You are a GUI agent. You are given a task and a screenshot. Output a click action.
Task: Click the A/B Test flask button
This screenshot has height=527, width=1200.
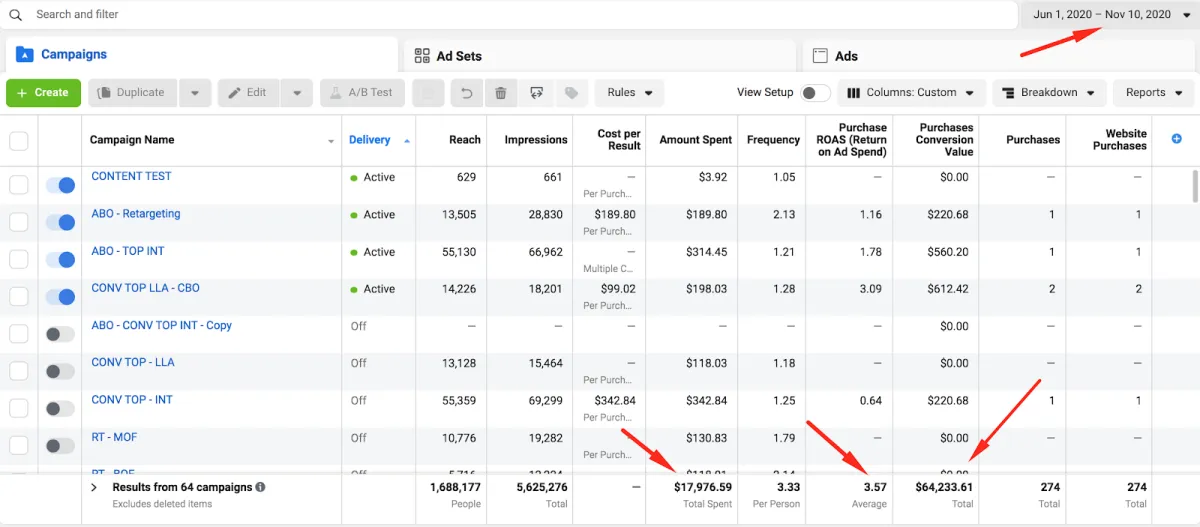[361, 93]
